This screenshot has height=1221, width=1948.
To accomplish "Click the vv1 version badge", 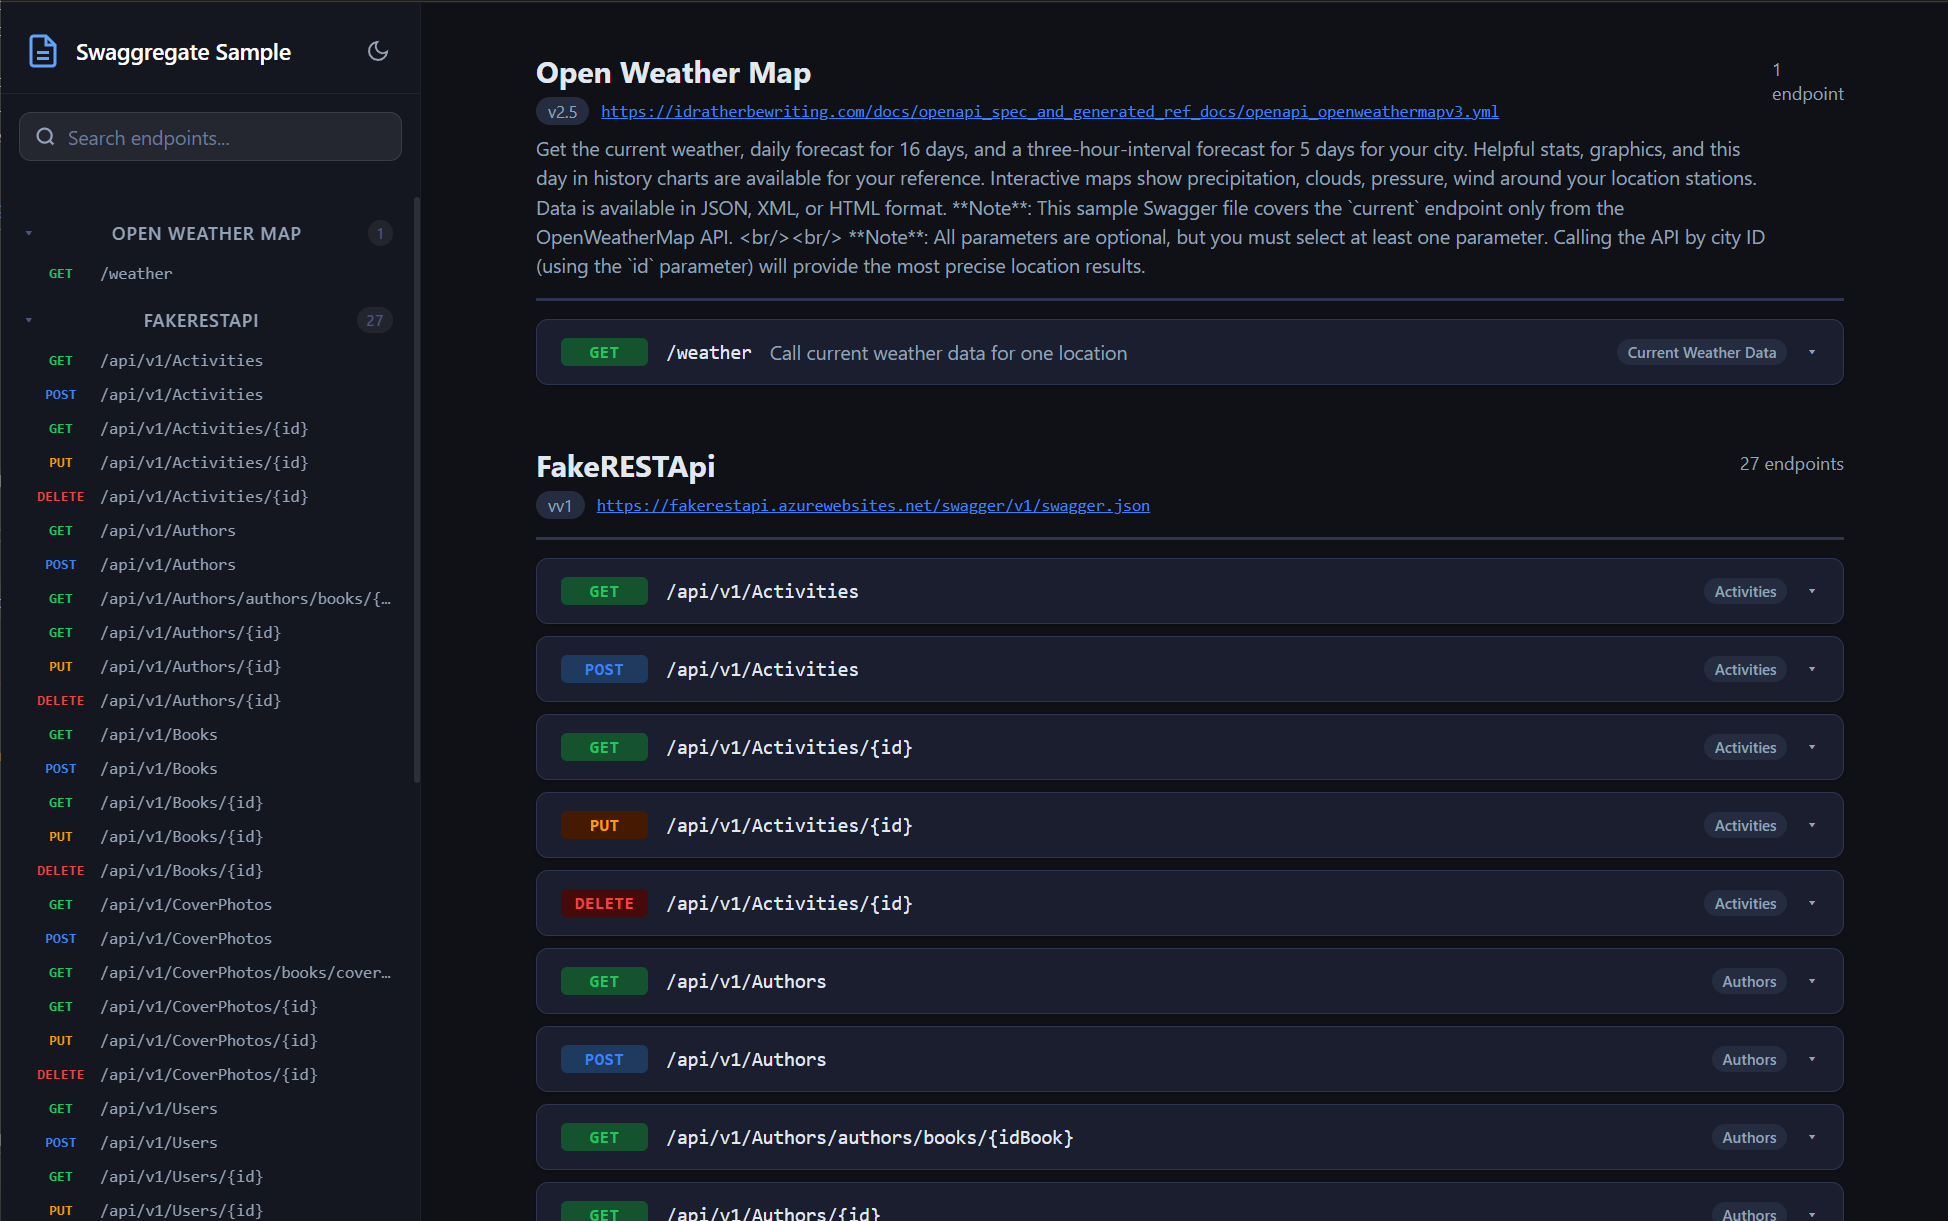I will (x=560, y=505).
